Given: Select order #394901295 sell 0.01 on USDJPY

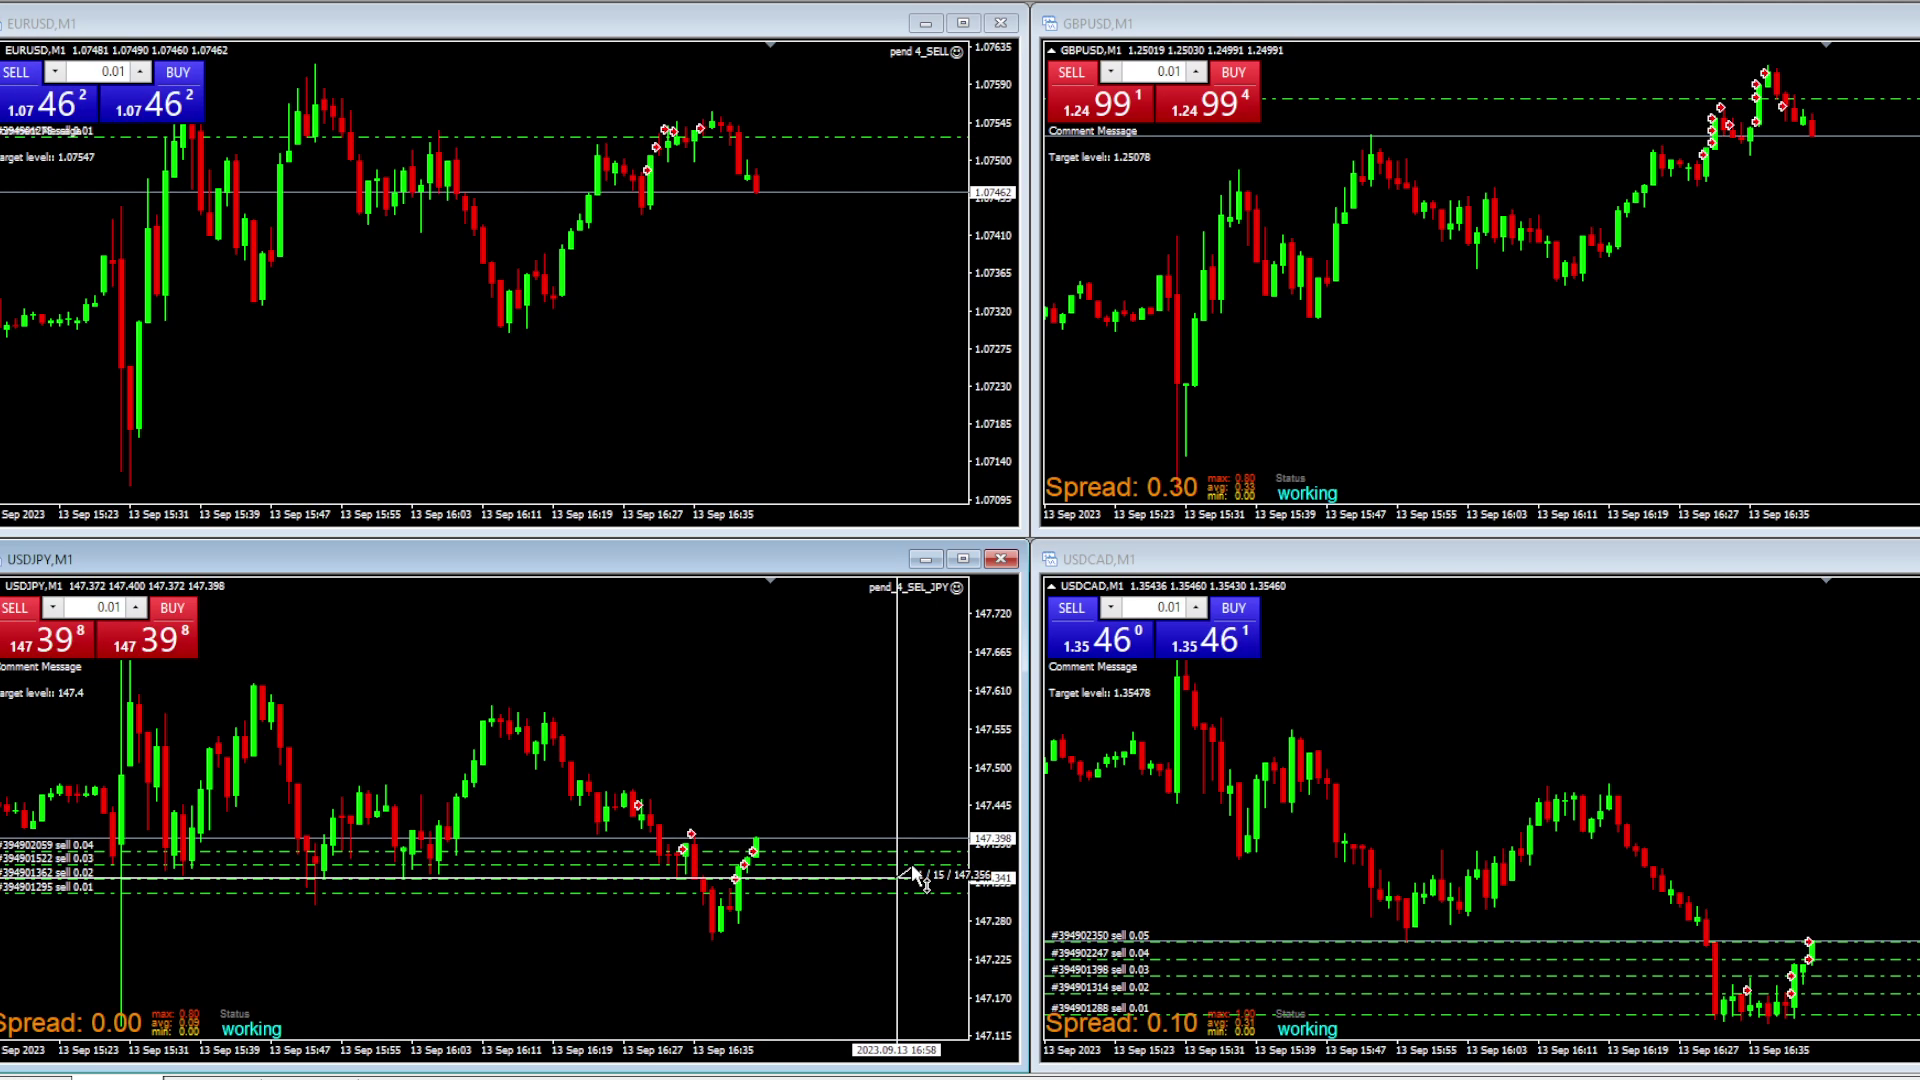Looking at the screenshot, I should (x=47, y=887).
